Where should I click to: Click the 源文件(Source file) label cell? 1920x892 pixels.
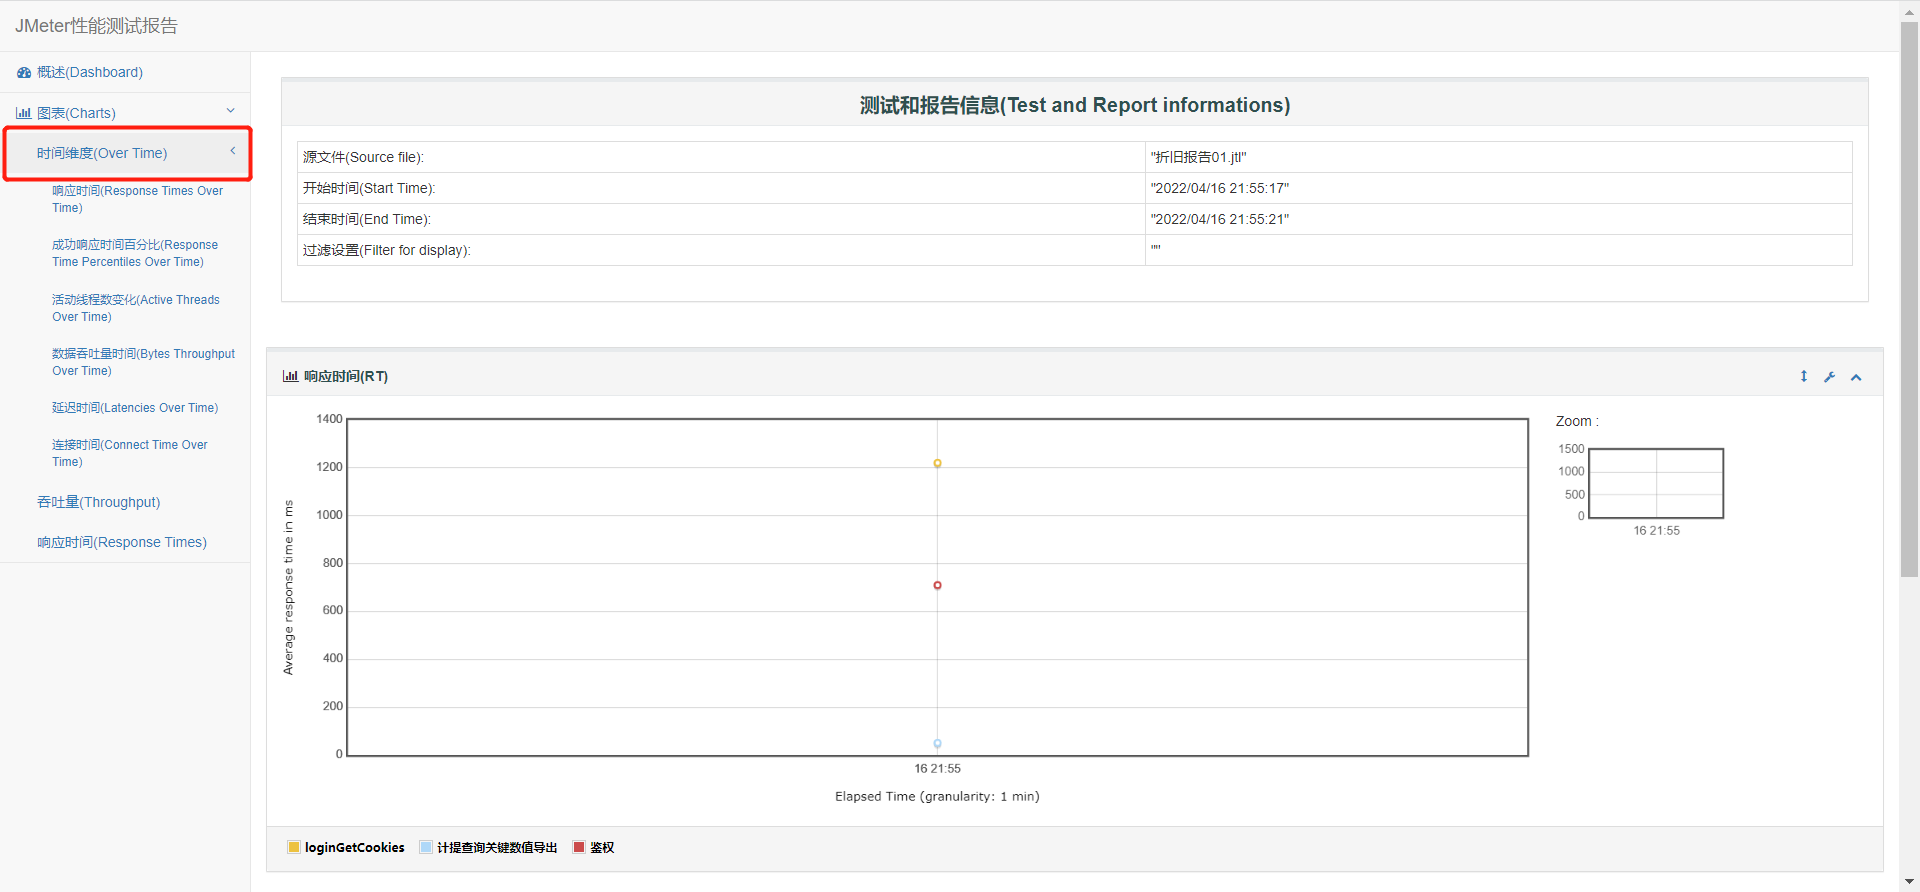coord(721,157)
